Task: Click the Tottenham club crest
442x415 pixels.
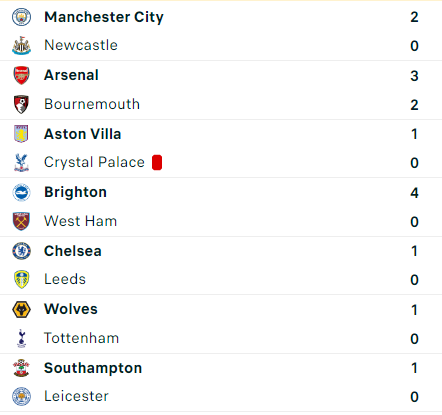Action: click(21, 338)
